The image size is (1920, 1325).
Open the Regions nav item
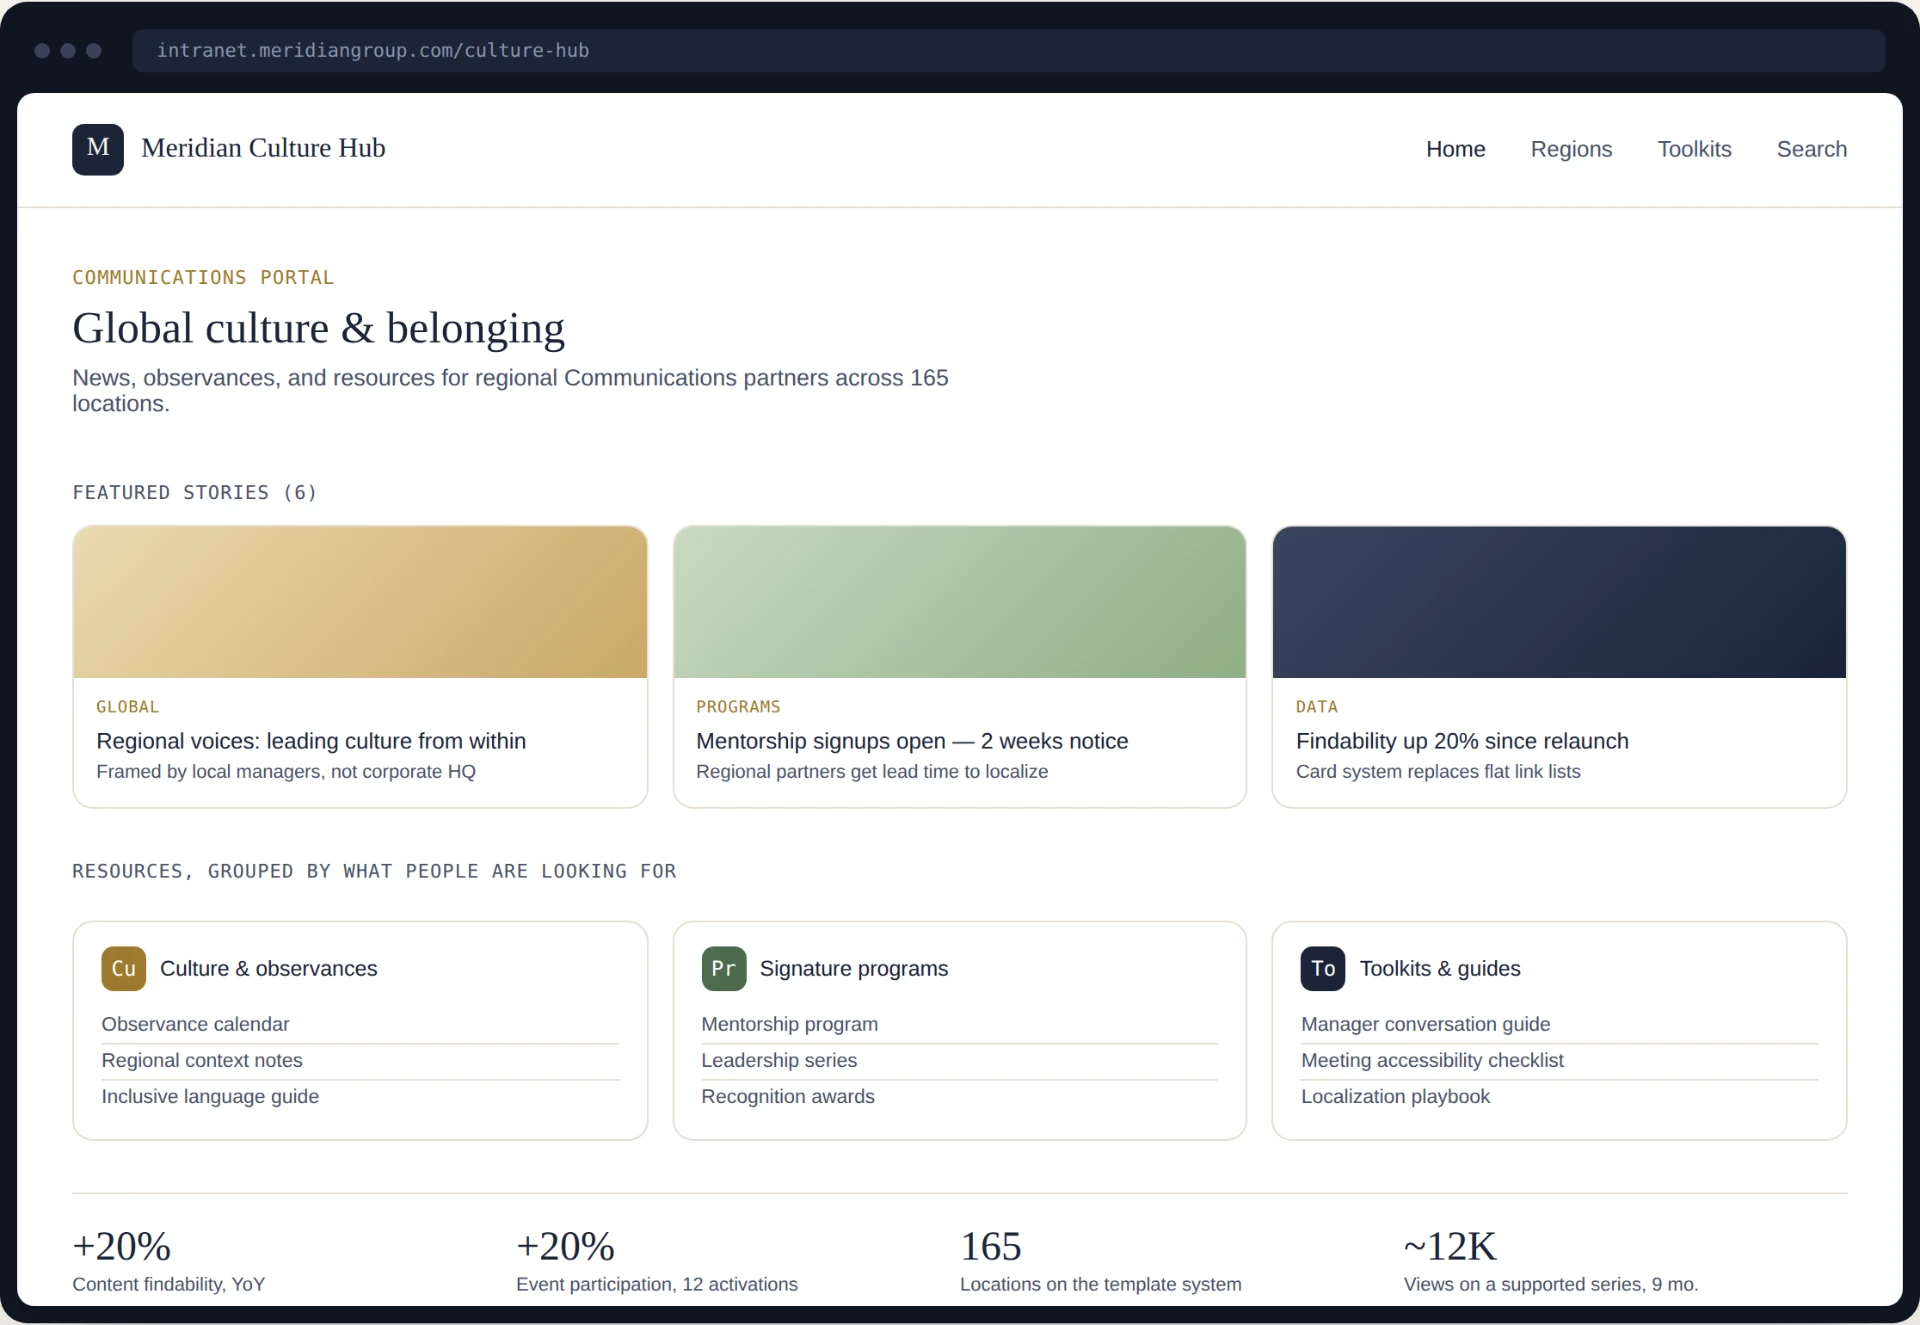[x=1571, y=149]
